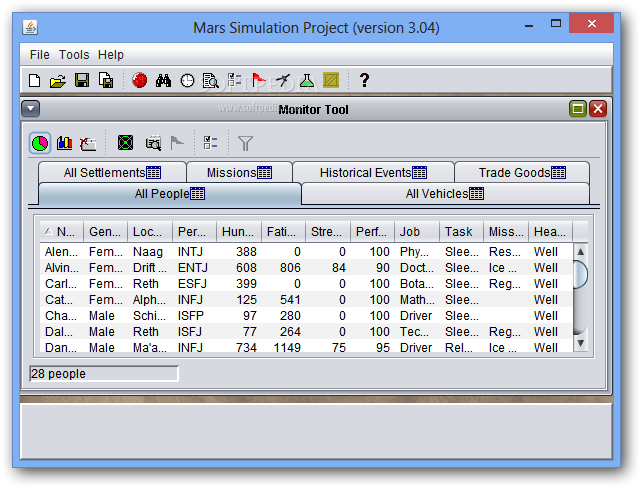Open the Mars Navigator red globe tool
The width and height of the screenshot is (641, 488).
139,80
